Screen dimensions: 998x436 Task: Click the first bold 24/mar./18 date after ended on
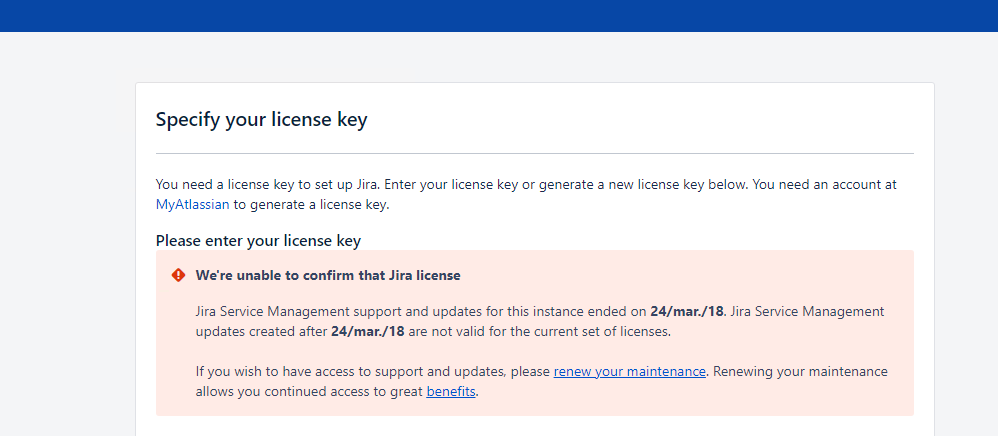point(687,312)
